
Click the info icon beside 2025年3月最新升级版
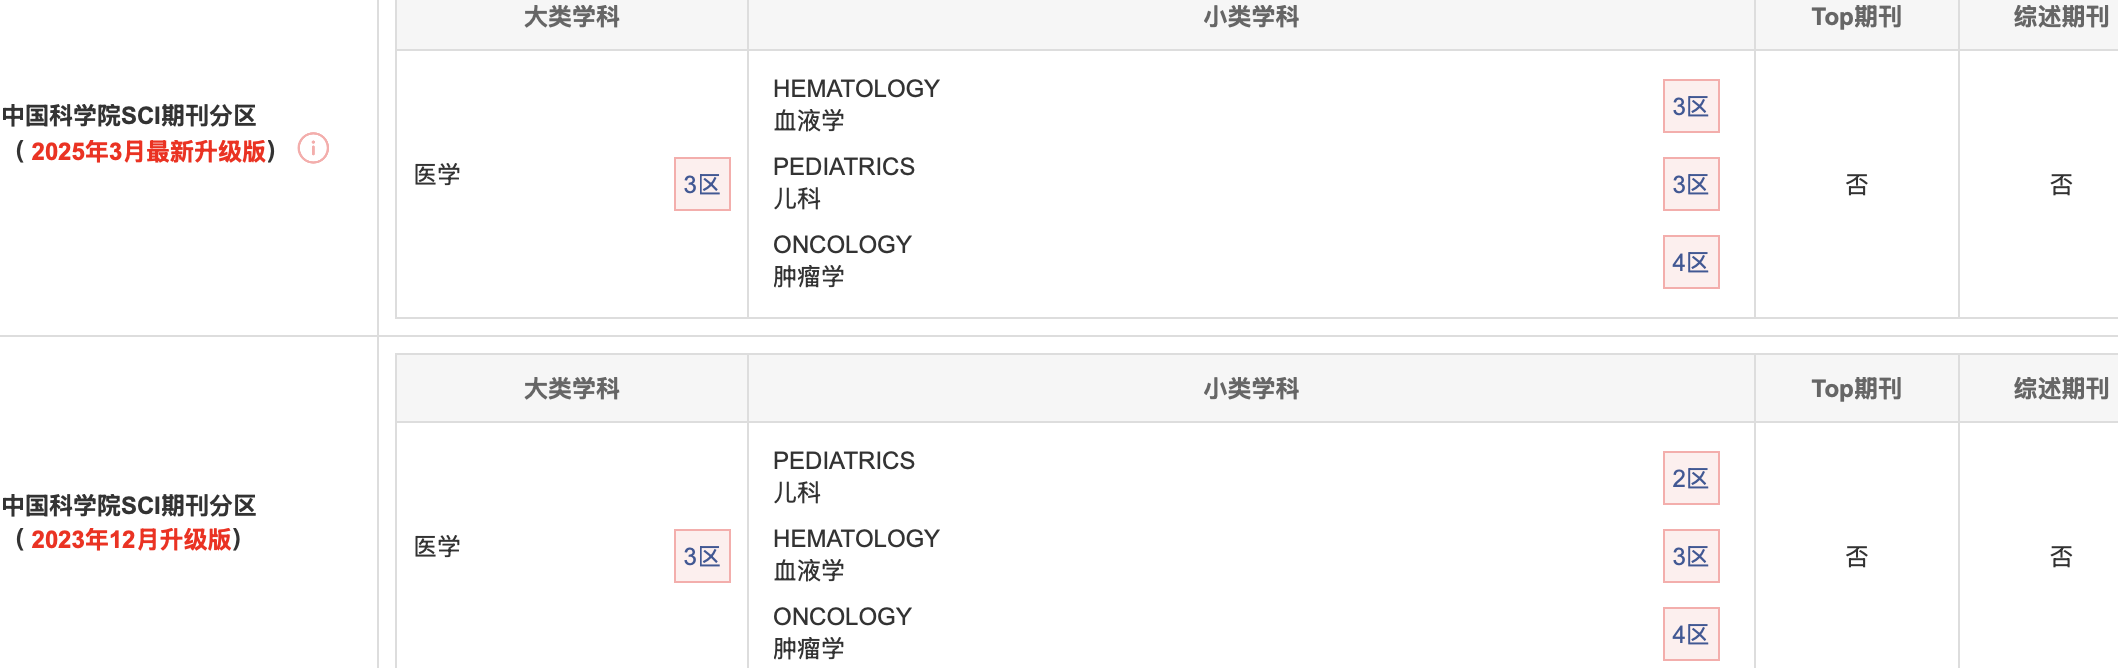[313, 149]
